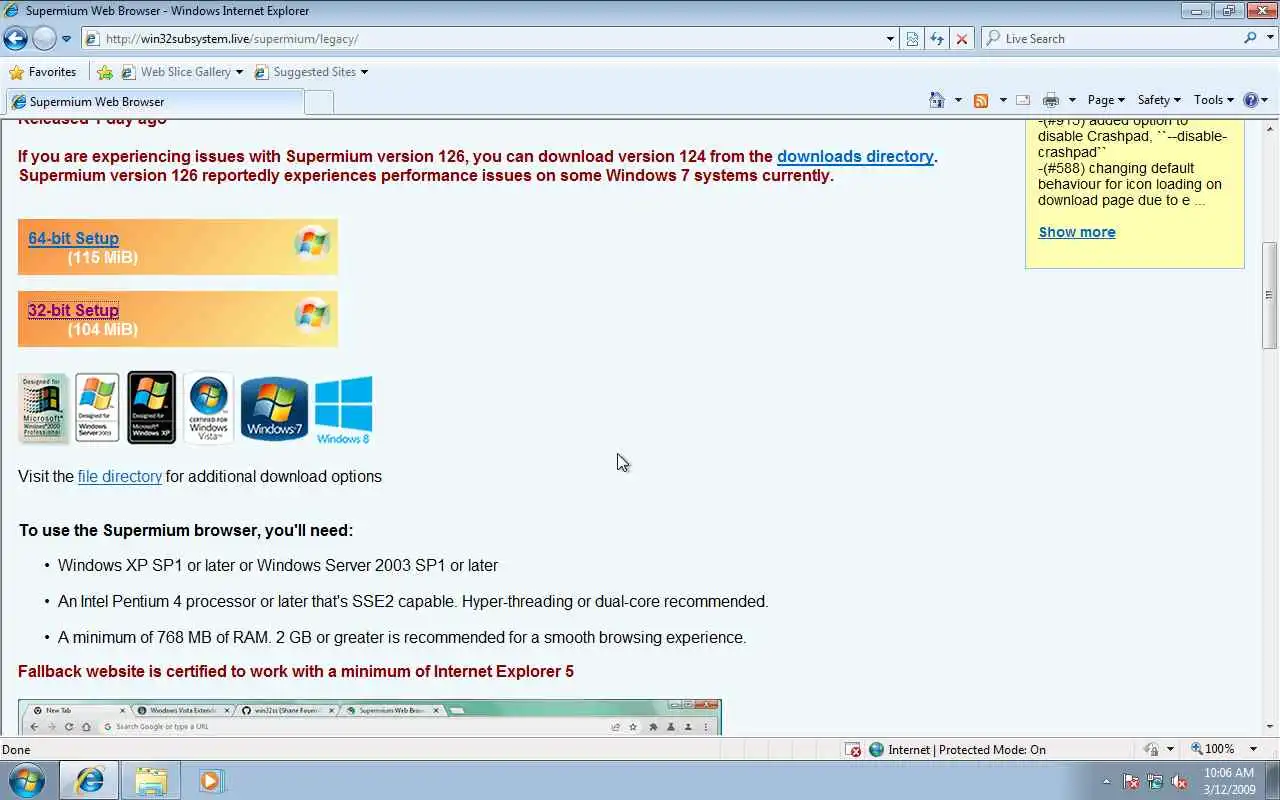Click Windows logo beside 32-bit Setup
The height and width of the screenshot is (800, 1280).
pos(312,315)
